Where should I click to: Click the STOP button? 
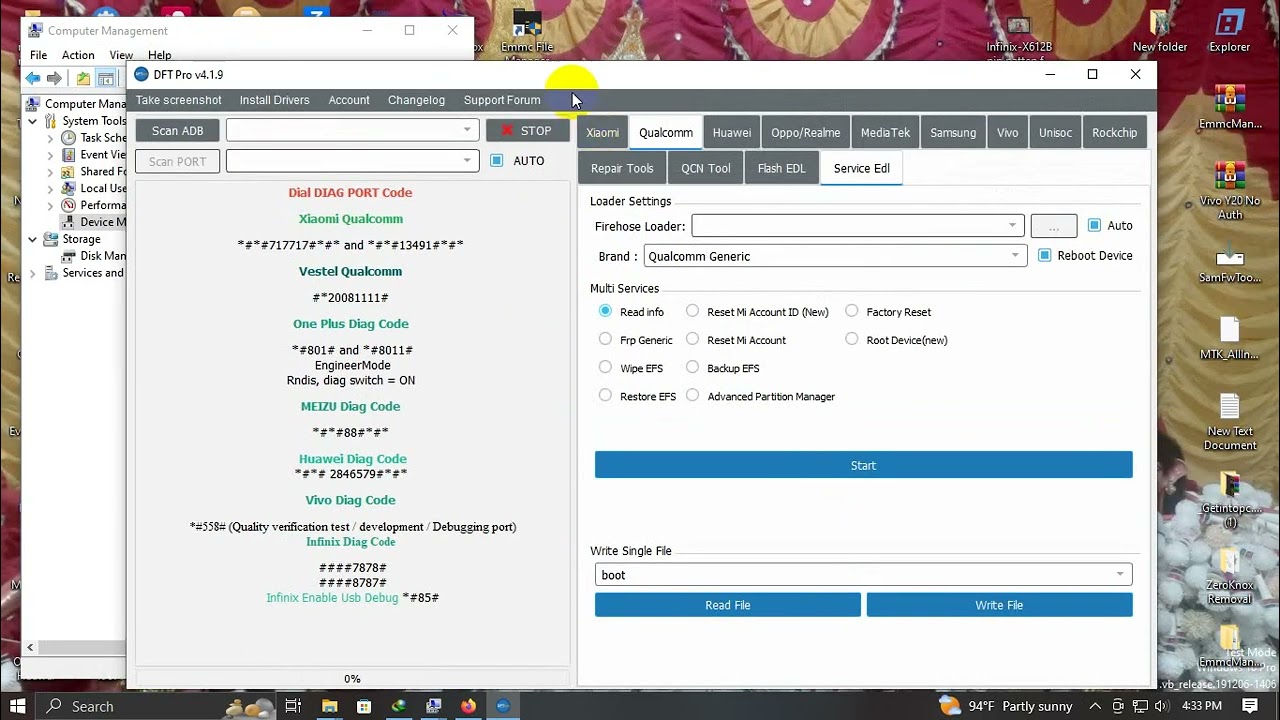[x=527, y=131]
